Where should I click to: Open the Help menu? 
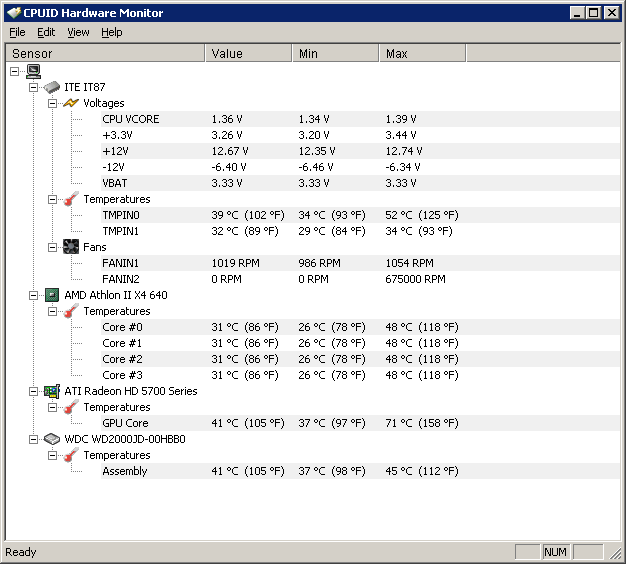[111, 32]
